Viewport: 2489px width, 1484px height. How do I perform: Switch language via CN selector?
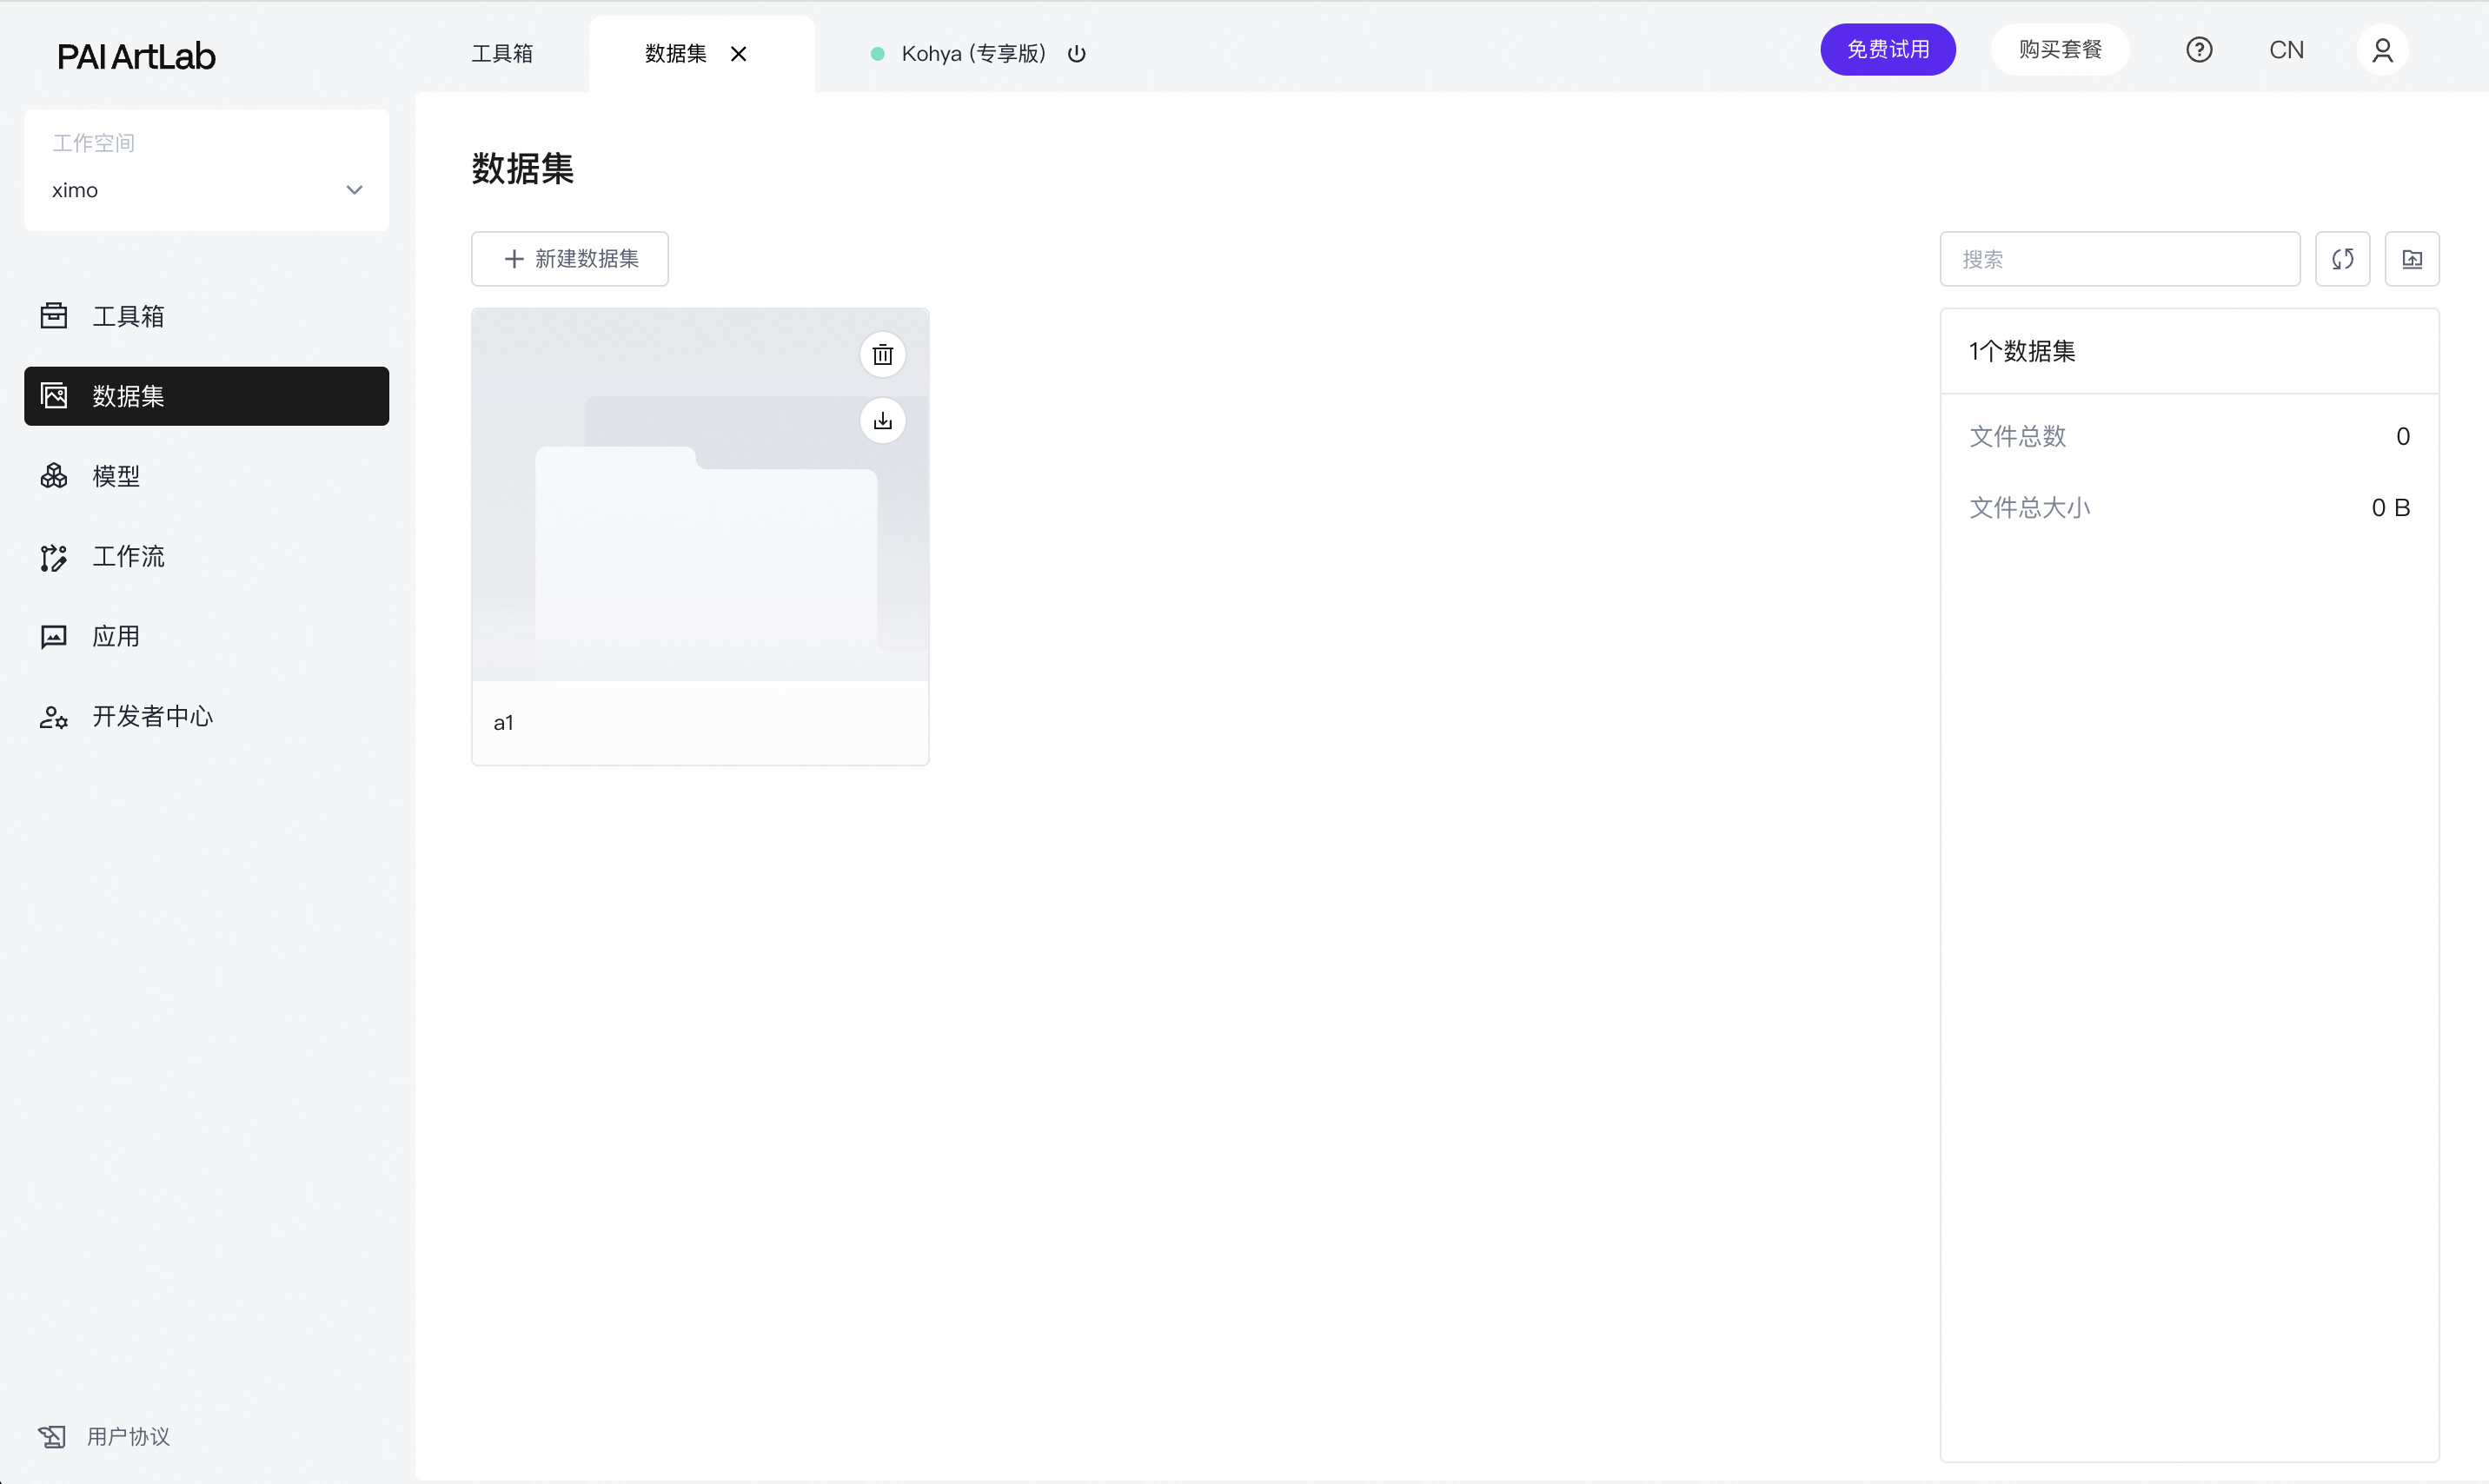coord(2286,50)
